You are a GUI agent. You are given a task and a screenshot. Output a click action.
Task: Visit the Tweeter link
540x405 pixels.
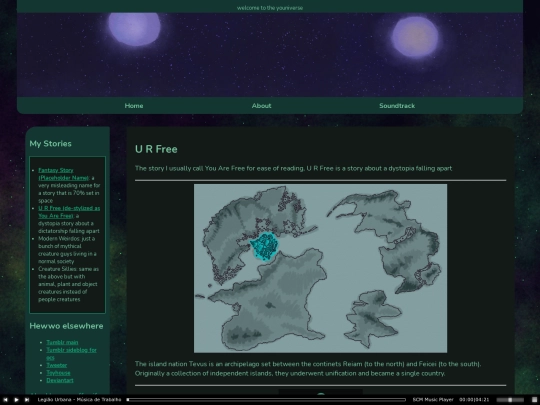tap(57, 365)
